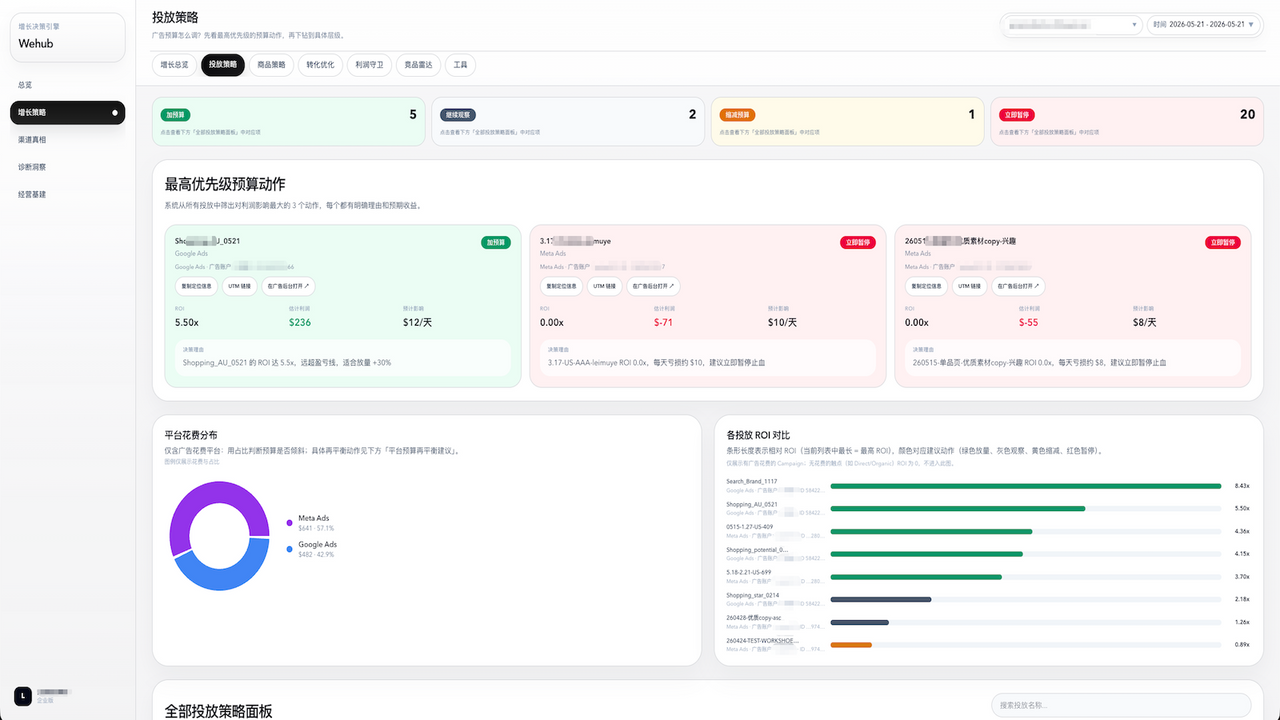Click the red 立即暂停 badge on third card
Image resolution: width=1280 pixels, height=720 pixels.
point(1222,242)
